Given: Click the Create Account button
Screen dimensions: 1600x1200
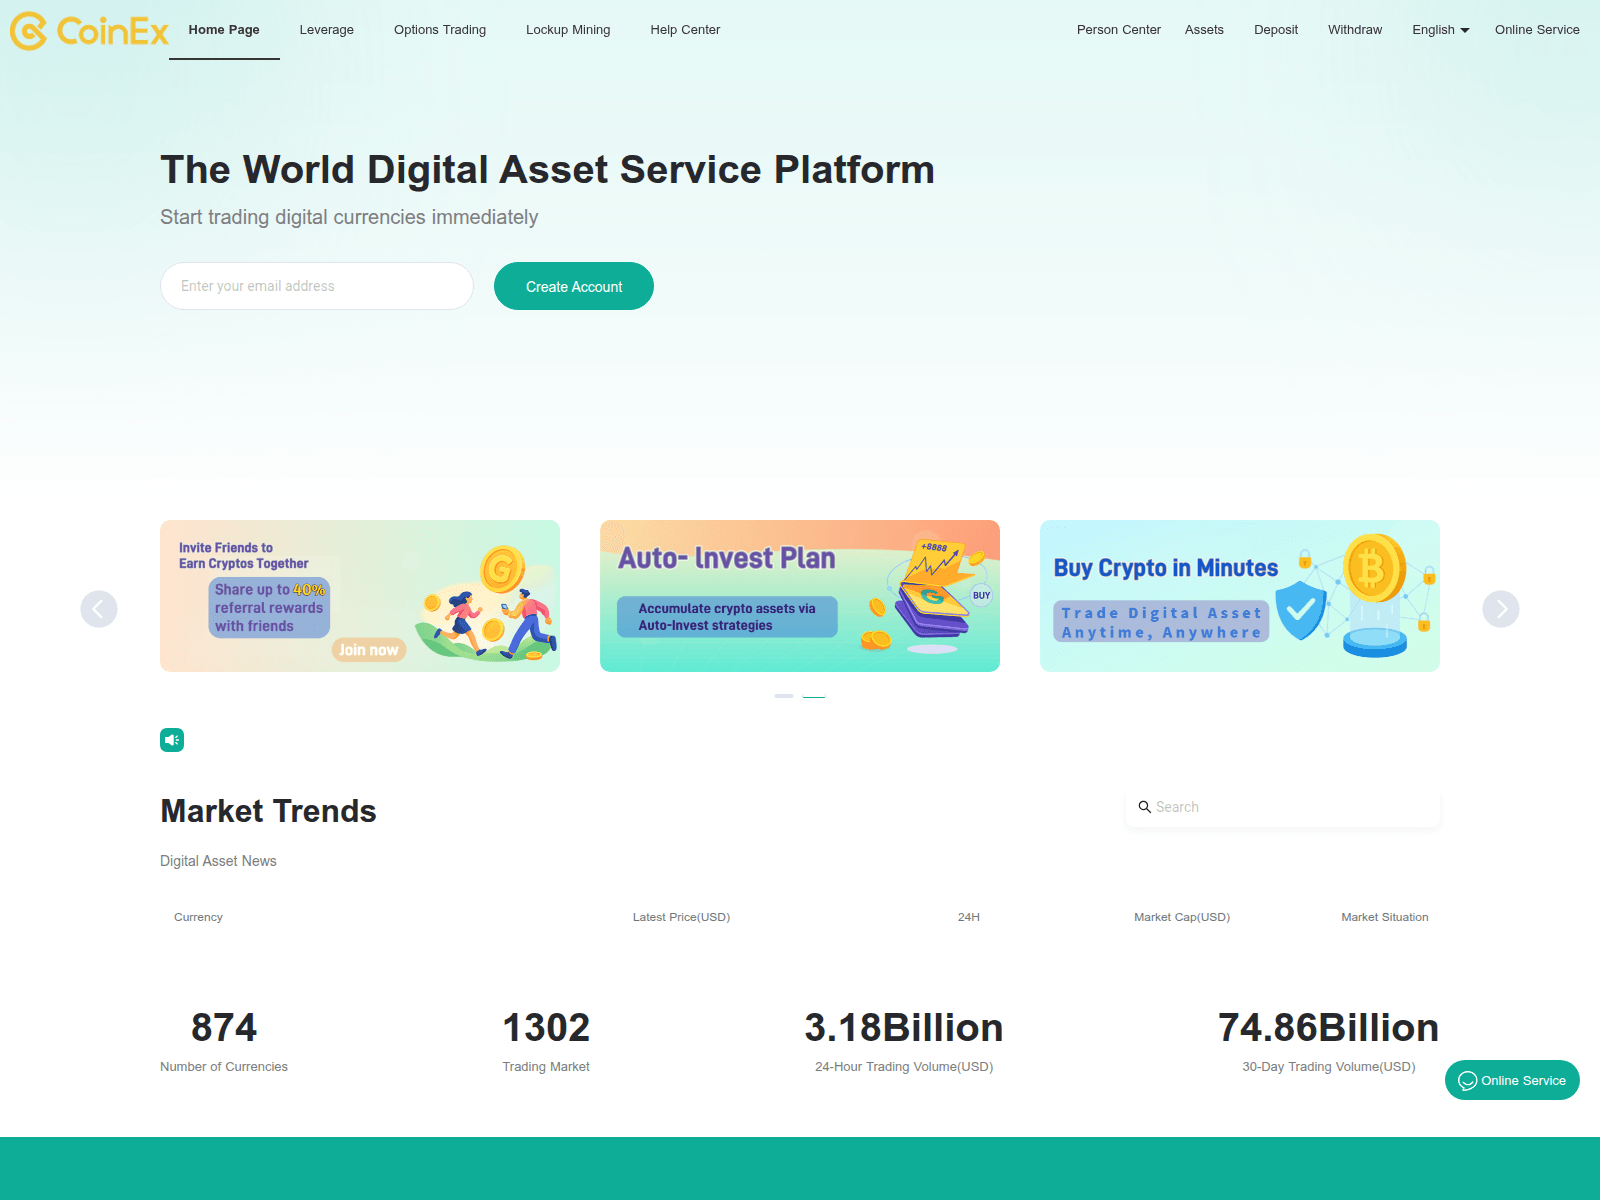Looking at the screenshot, I should pos(574,286).
